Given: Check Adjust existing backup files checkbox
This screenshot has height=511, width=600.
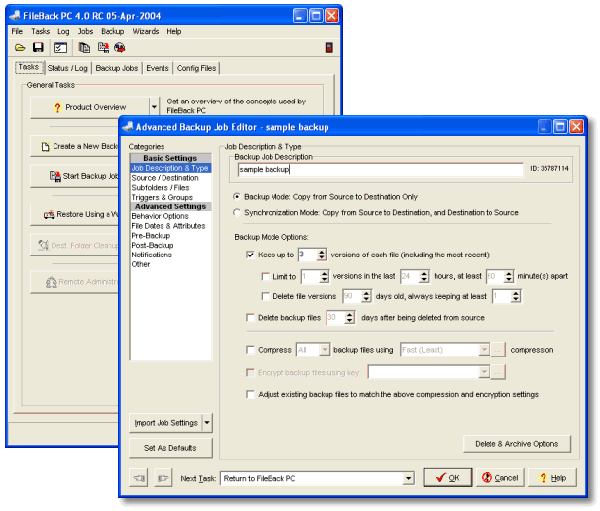Looking at the screenshot, I should coord(250,395).
